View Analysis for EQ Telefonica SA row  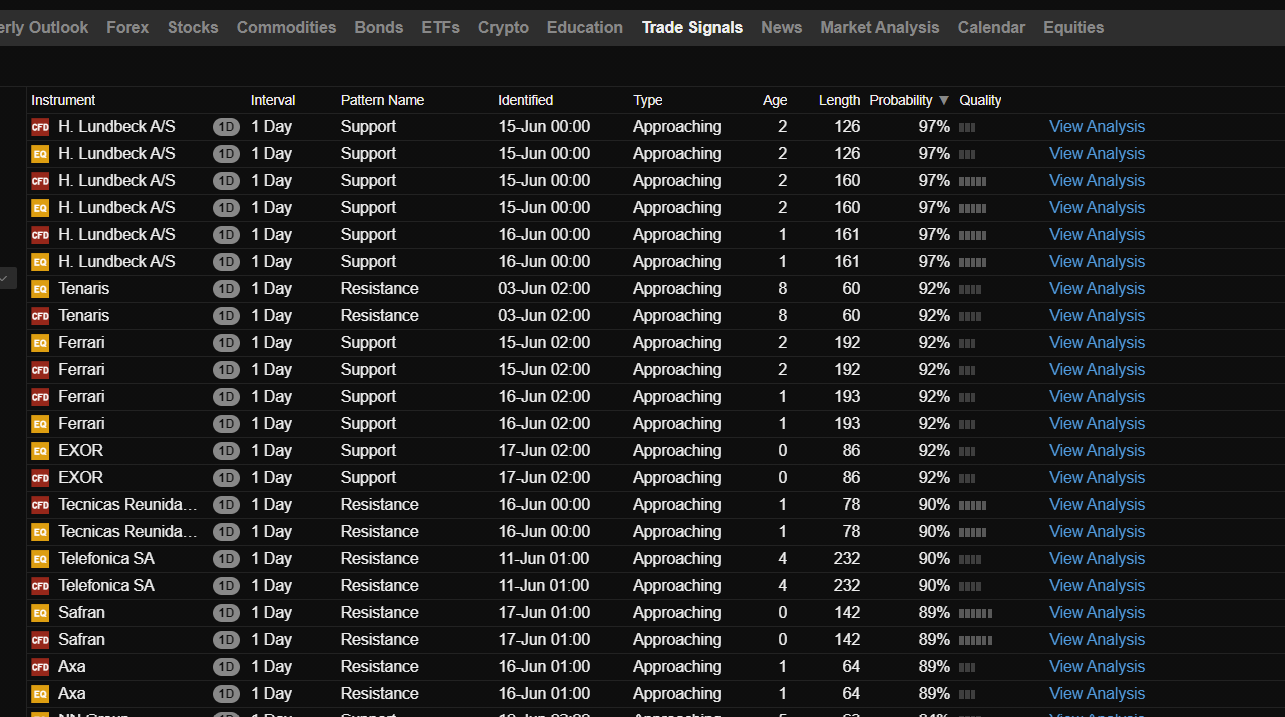1097,559
